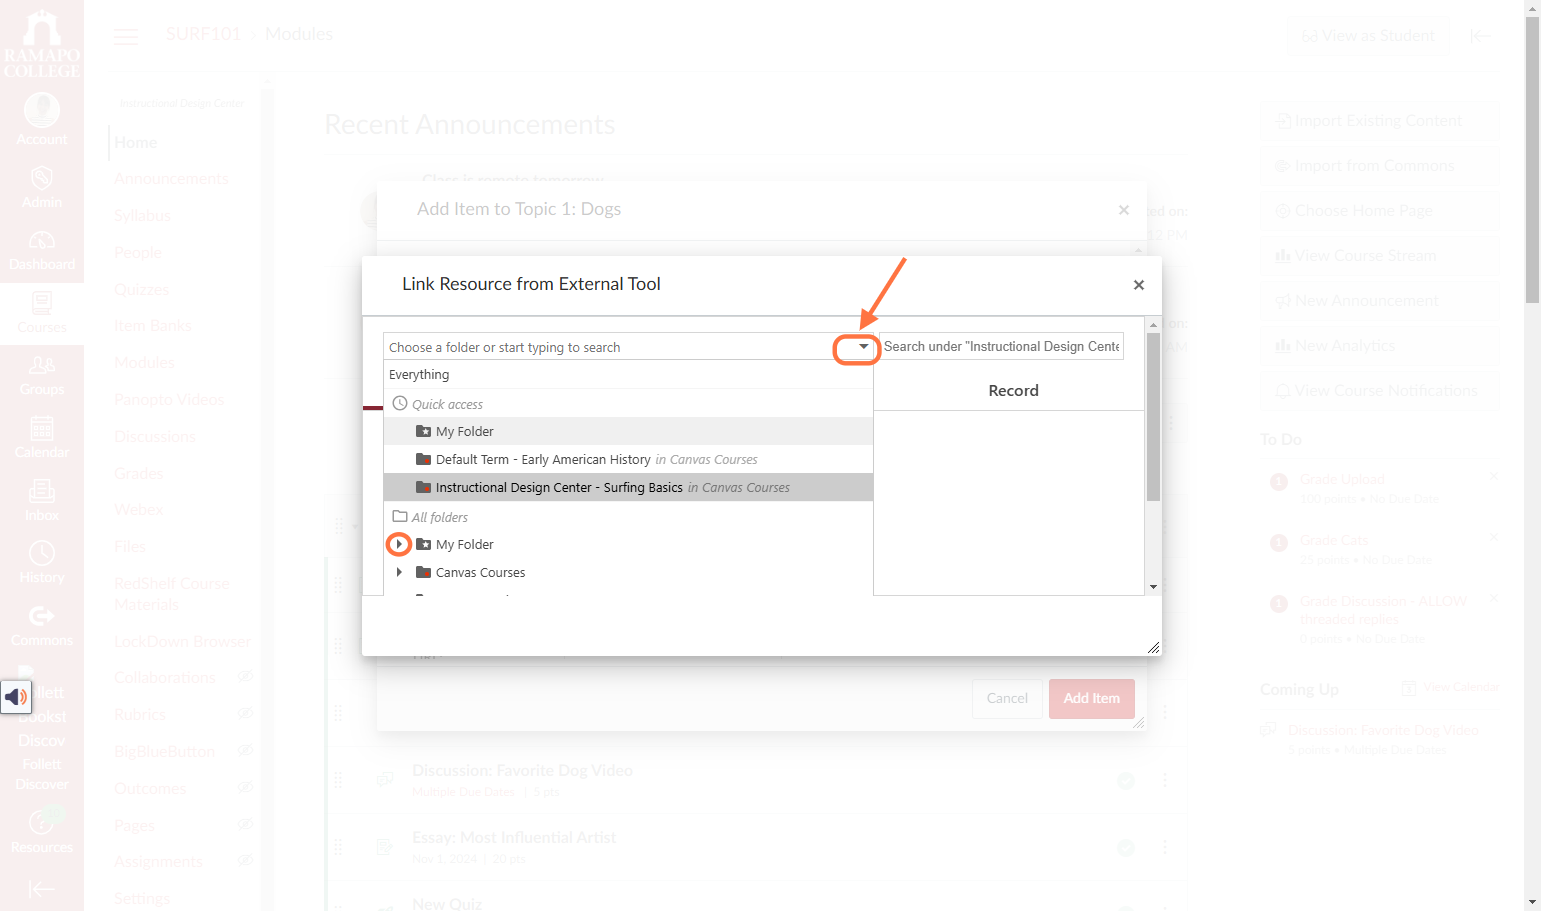
Task: Click the View as Student button
Action: (1368, 36)
